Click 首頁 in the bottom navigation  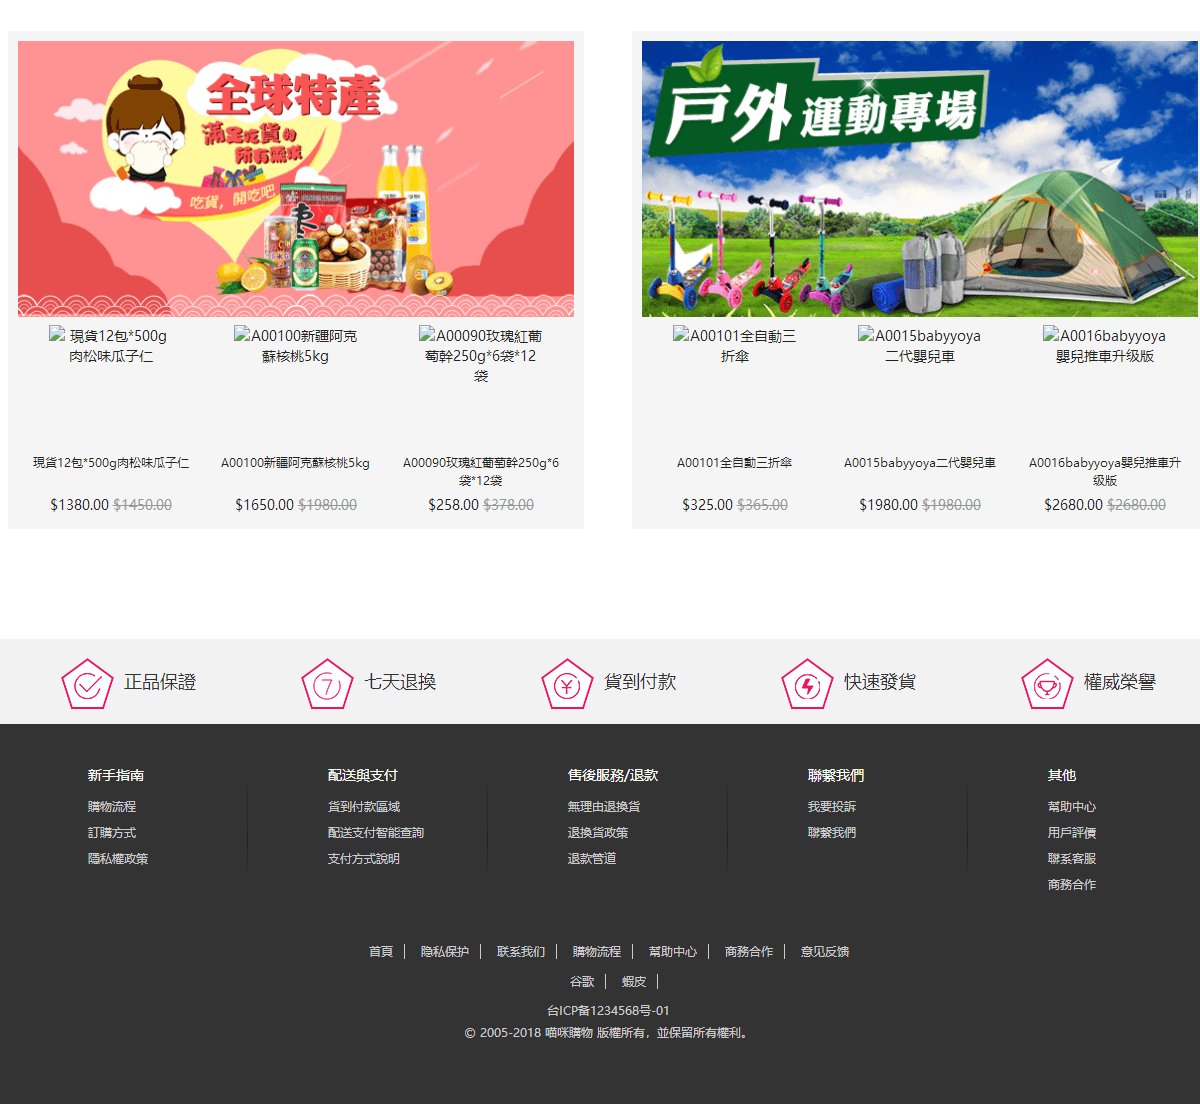(380, 951)
